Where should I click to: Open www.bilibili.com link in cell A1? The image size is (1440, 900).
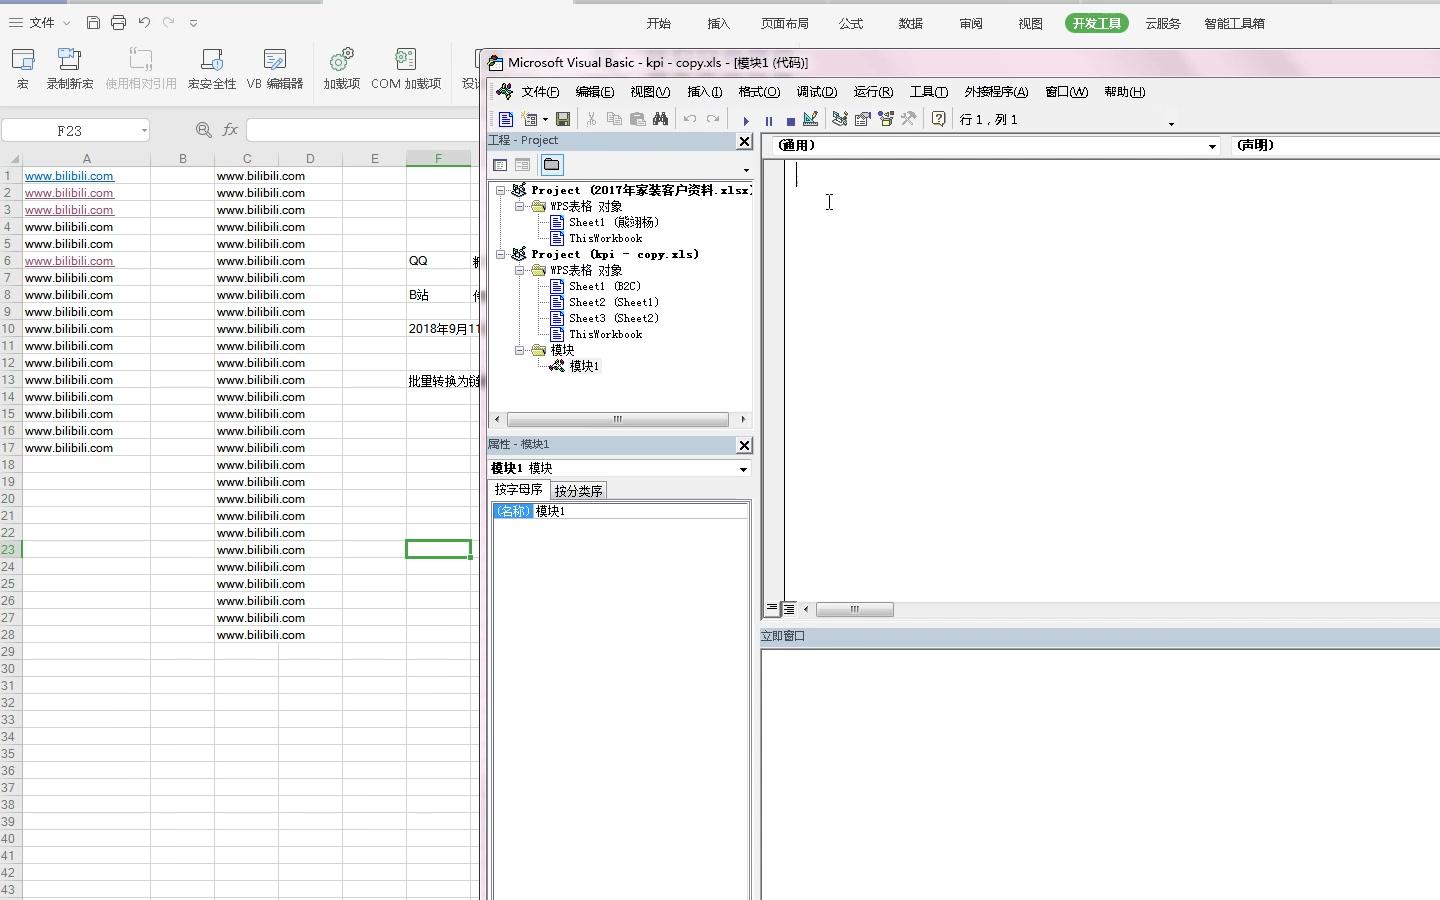tap(69, 176)
